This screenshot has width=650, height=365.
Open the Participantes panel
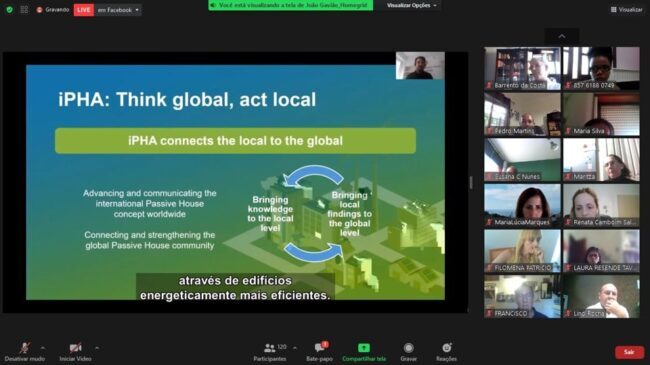click(270, 352)
